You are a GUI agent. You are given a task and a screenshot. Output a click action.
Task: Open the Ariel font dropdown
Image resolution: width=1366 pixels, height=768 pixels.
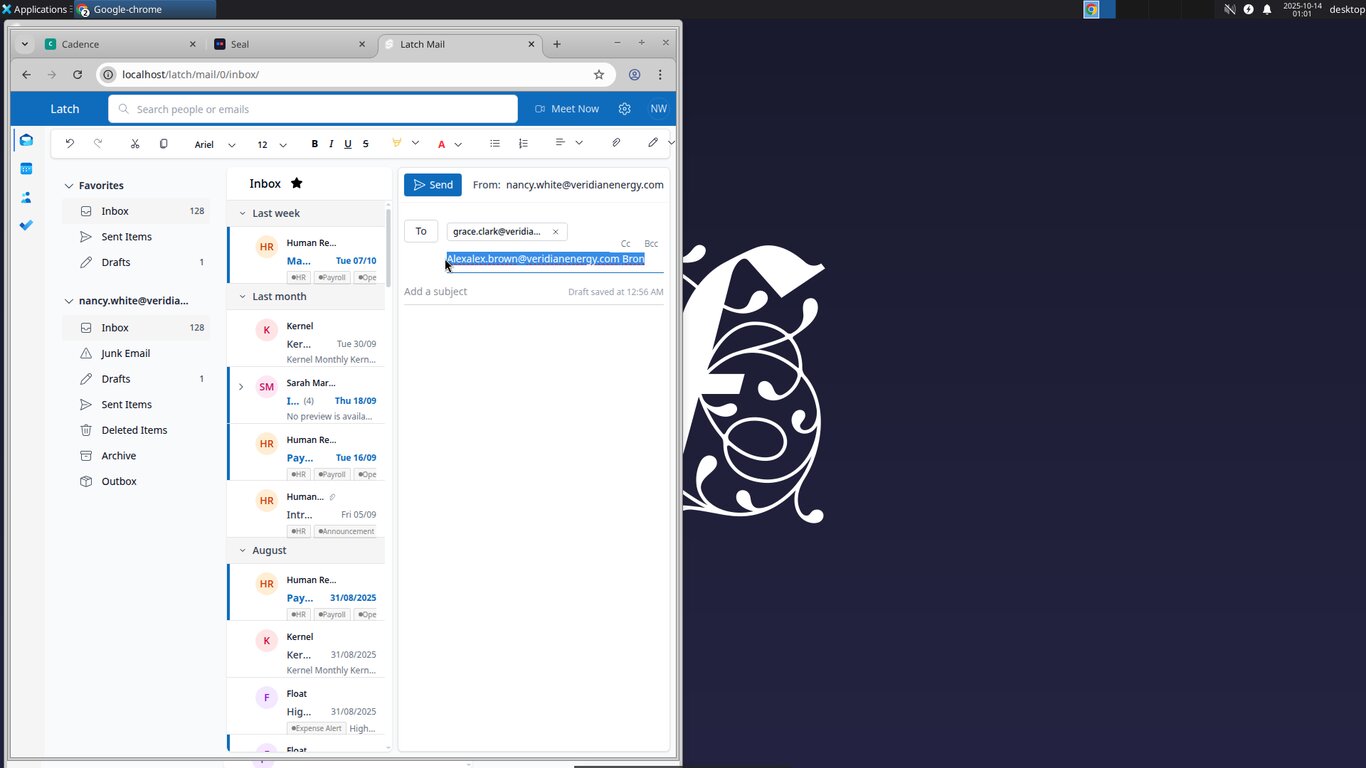point(215,145)
